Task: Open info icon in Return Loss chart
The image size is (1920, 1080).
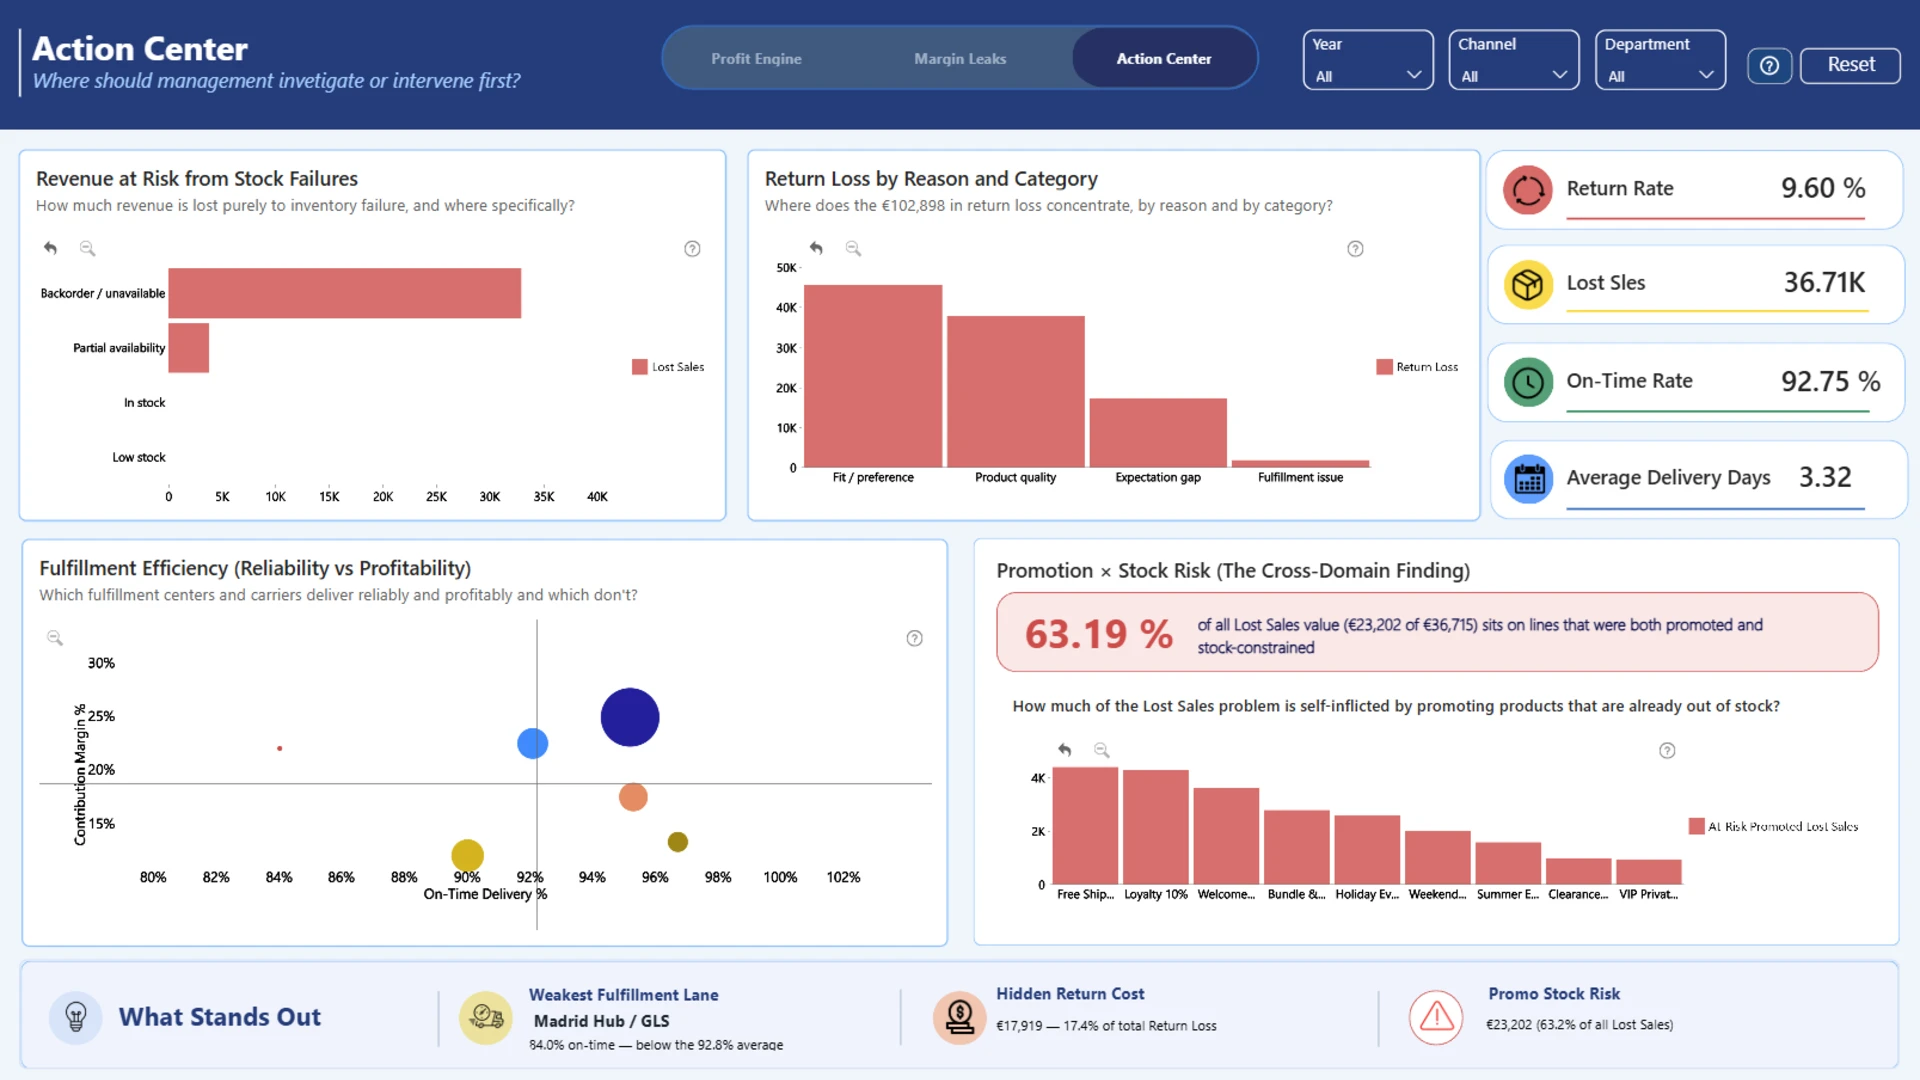Action: tap(1355, 249)
